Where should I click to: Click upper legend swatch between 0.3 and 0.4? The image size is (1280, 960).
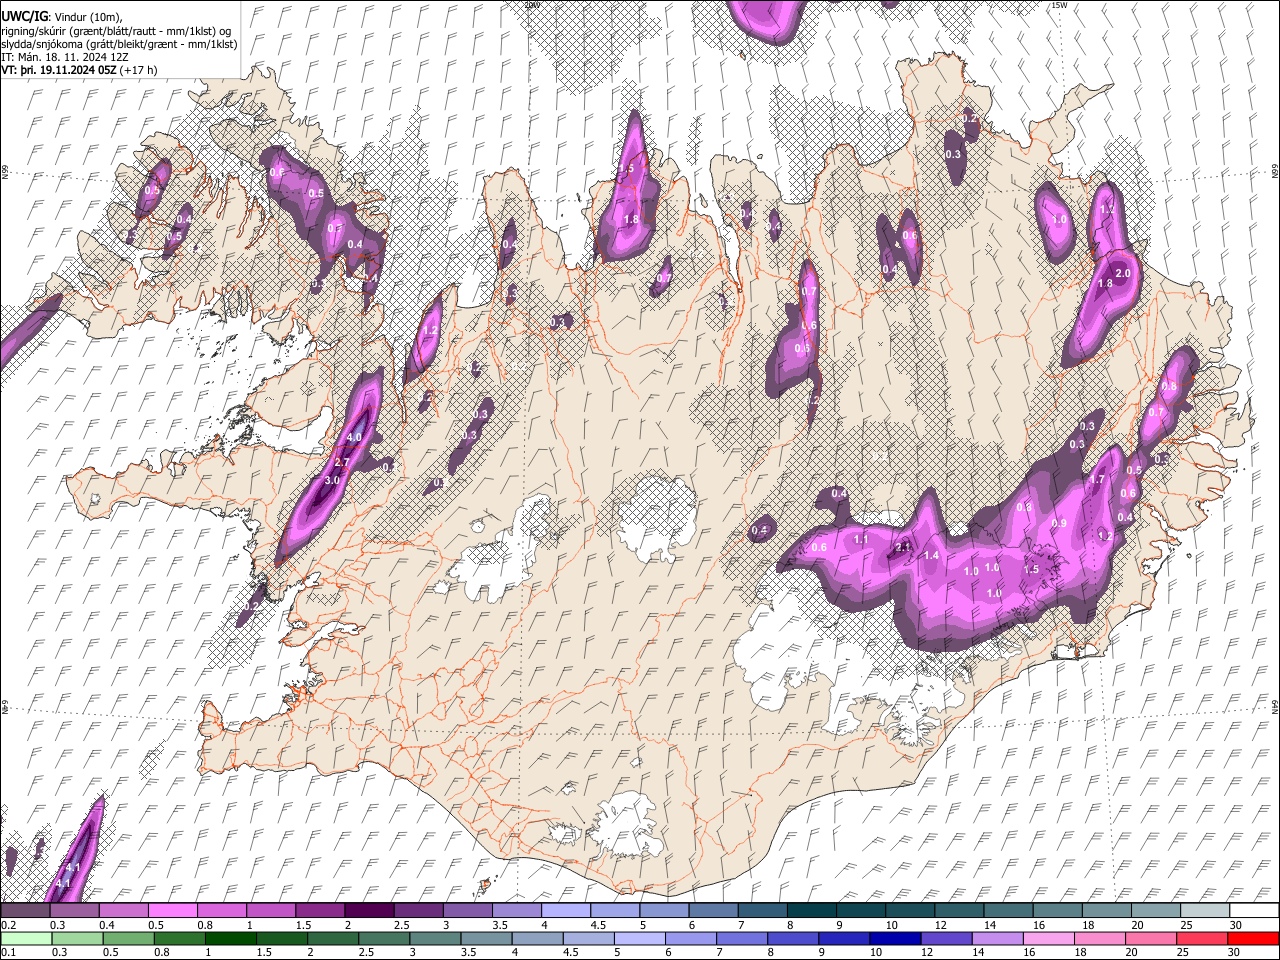pyautogui.click(x=74, y=911)
